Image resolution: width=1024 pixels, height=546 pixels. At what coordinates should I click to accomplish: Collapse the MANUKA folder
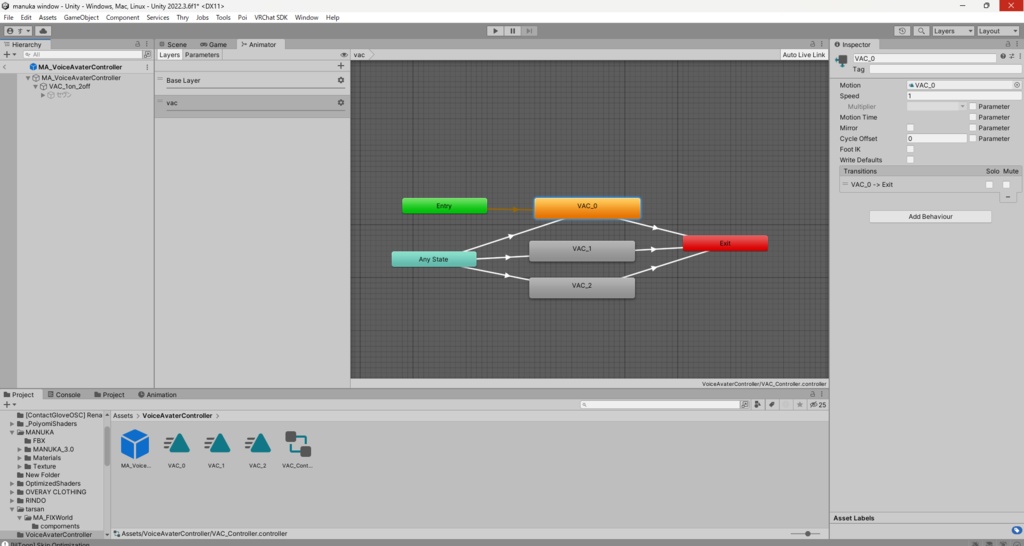click(x=12, y=432)
